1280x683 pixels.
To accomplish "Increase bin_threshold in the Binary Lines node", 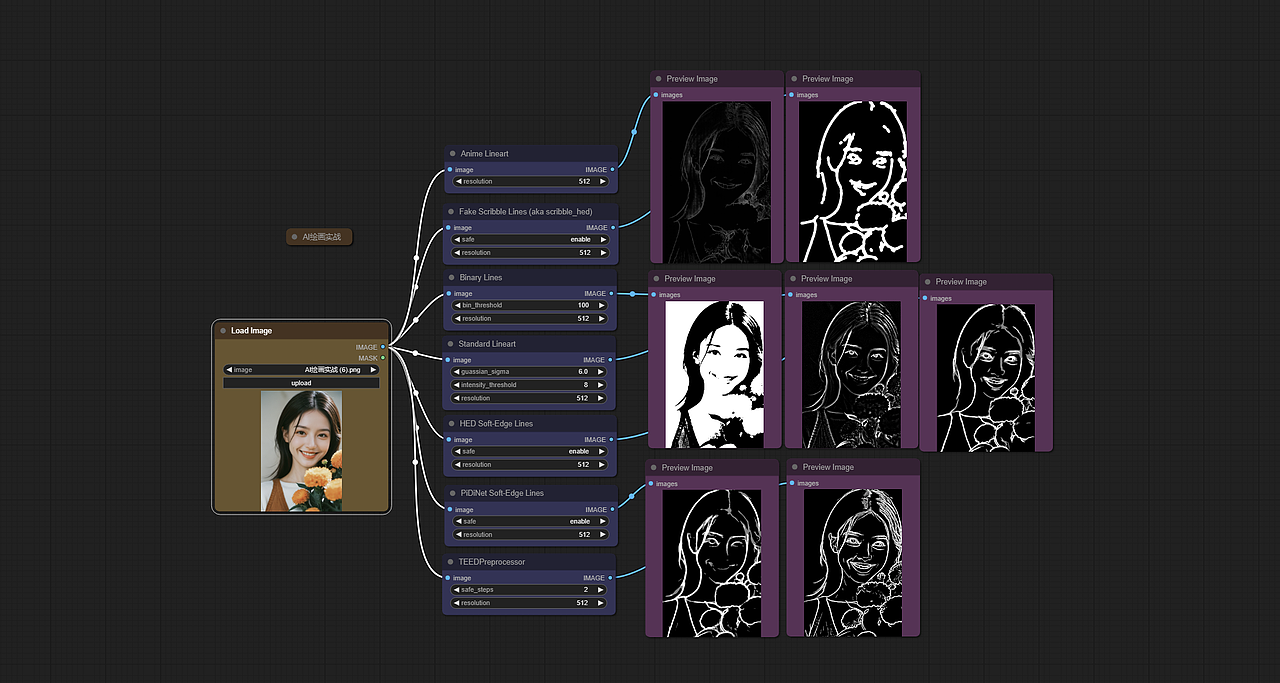I will pos(602,306).
